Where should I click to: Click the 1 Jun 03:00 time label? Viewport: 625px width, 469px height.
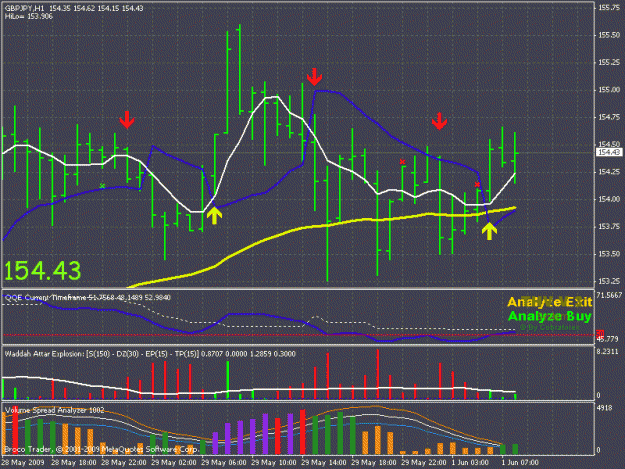(470, 463)
